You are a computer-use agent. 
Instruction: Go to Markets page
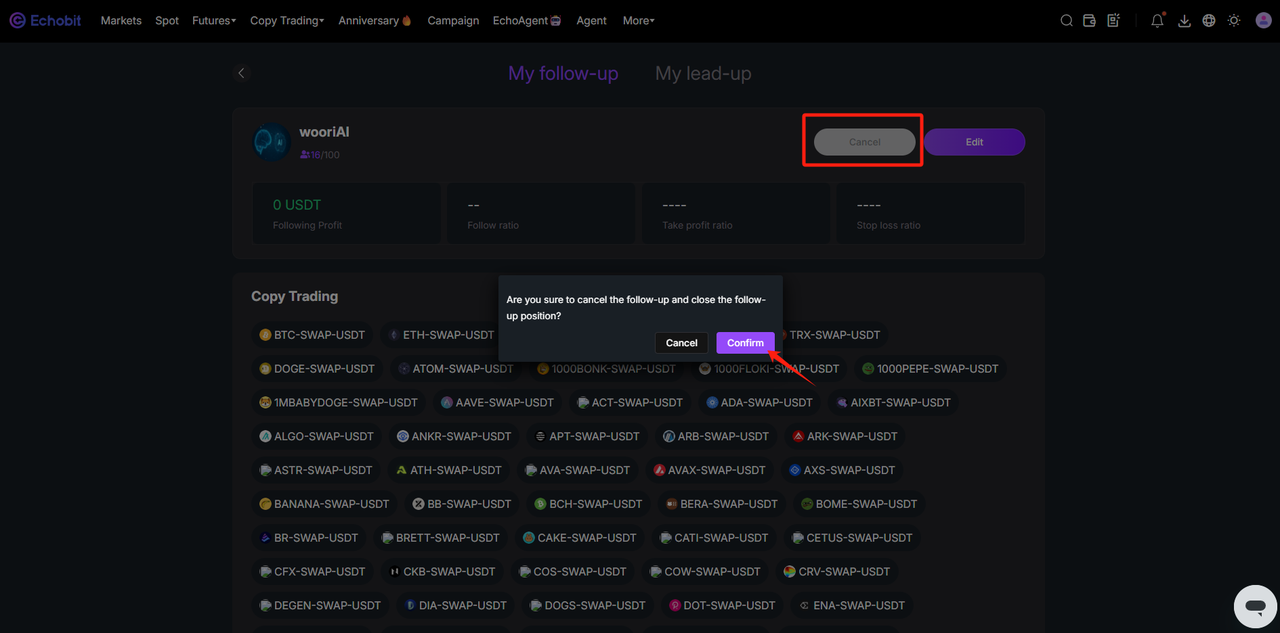(x=121, y=20)
